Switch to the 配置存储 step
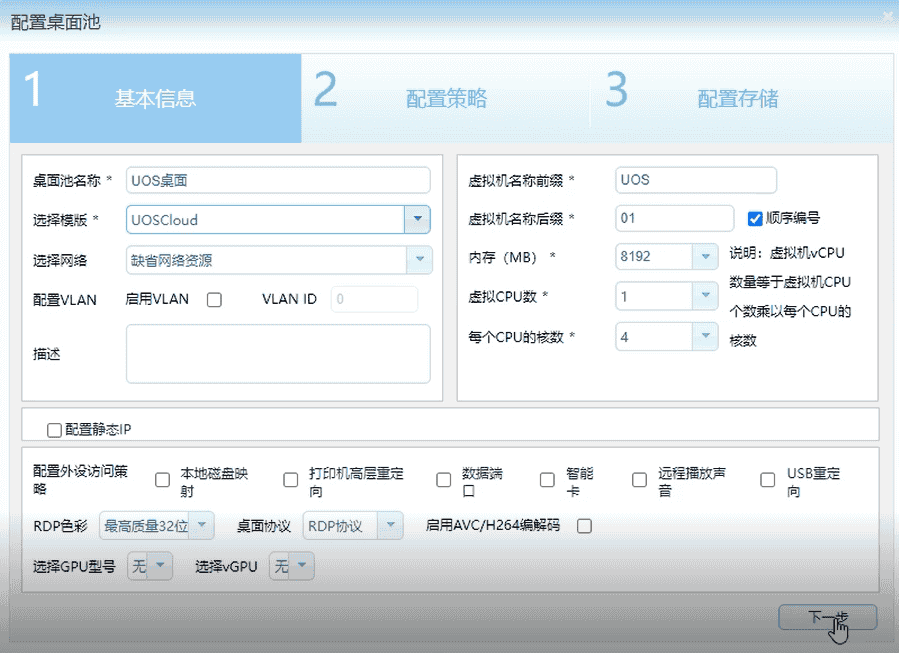The height and width of the screenshot is (653, 899). tap(738, 98)
